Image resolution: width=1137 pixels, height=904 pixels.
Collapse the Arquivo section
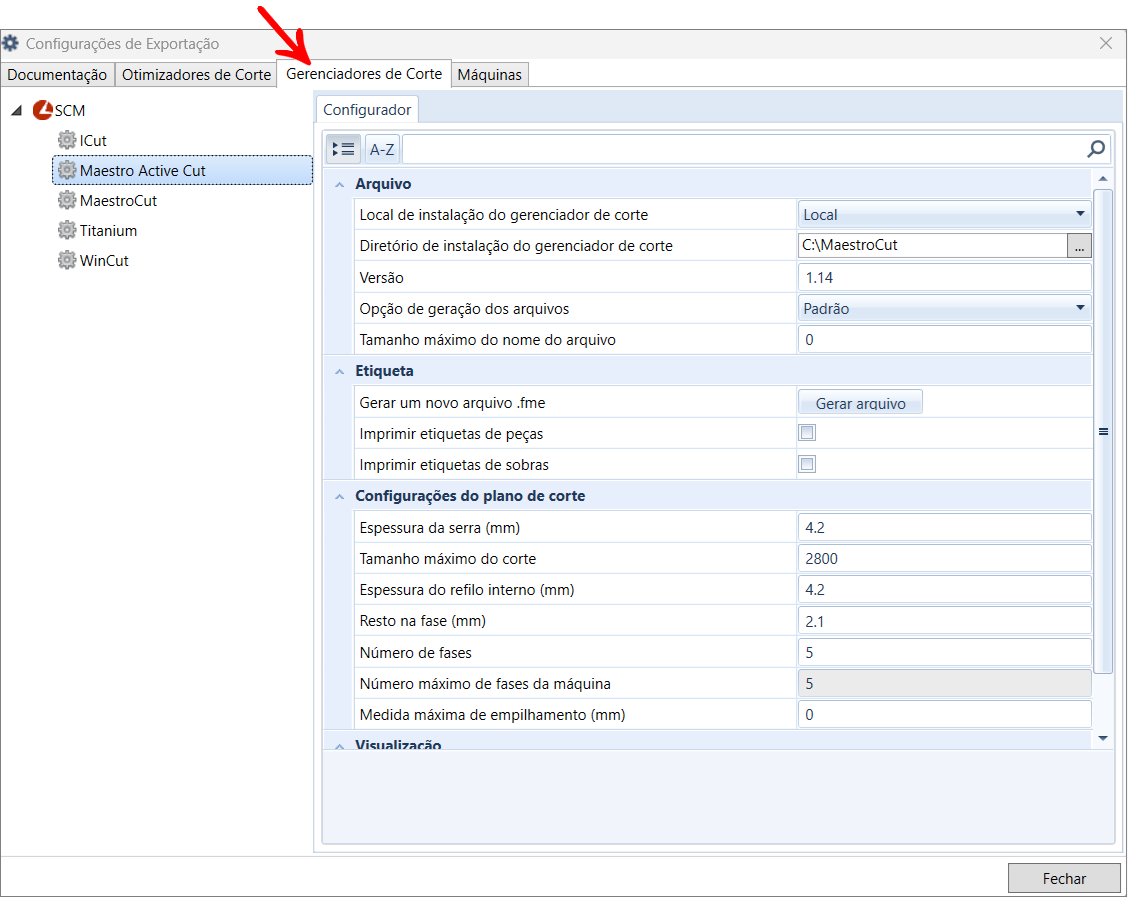(x=339, y=185)
